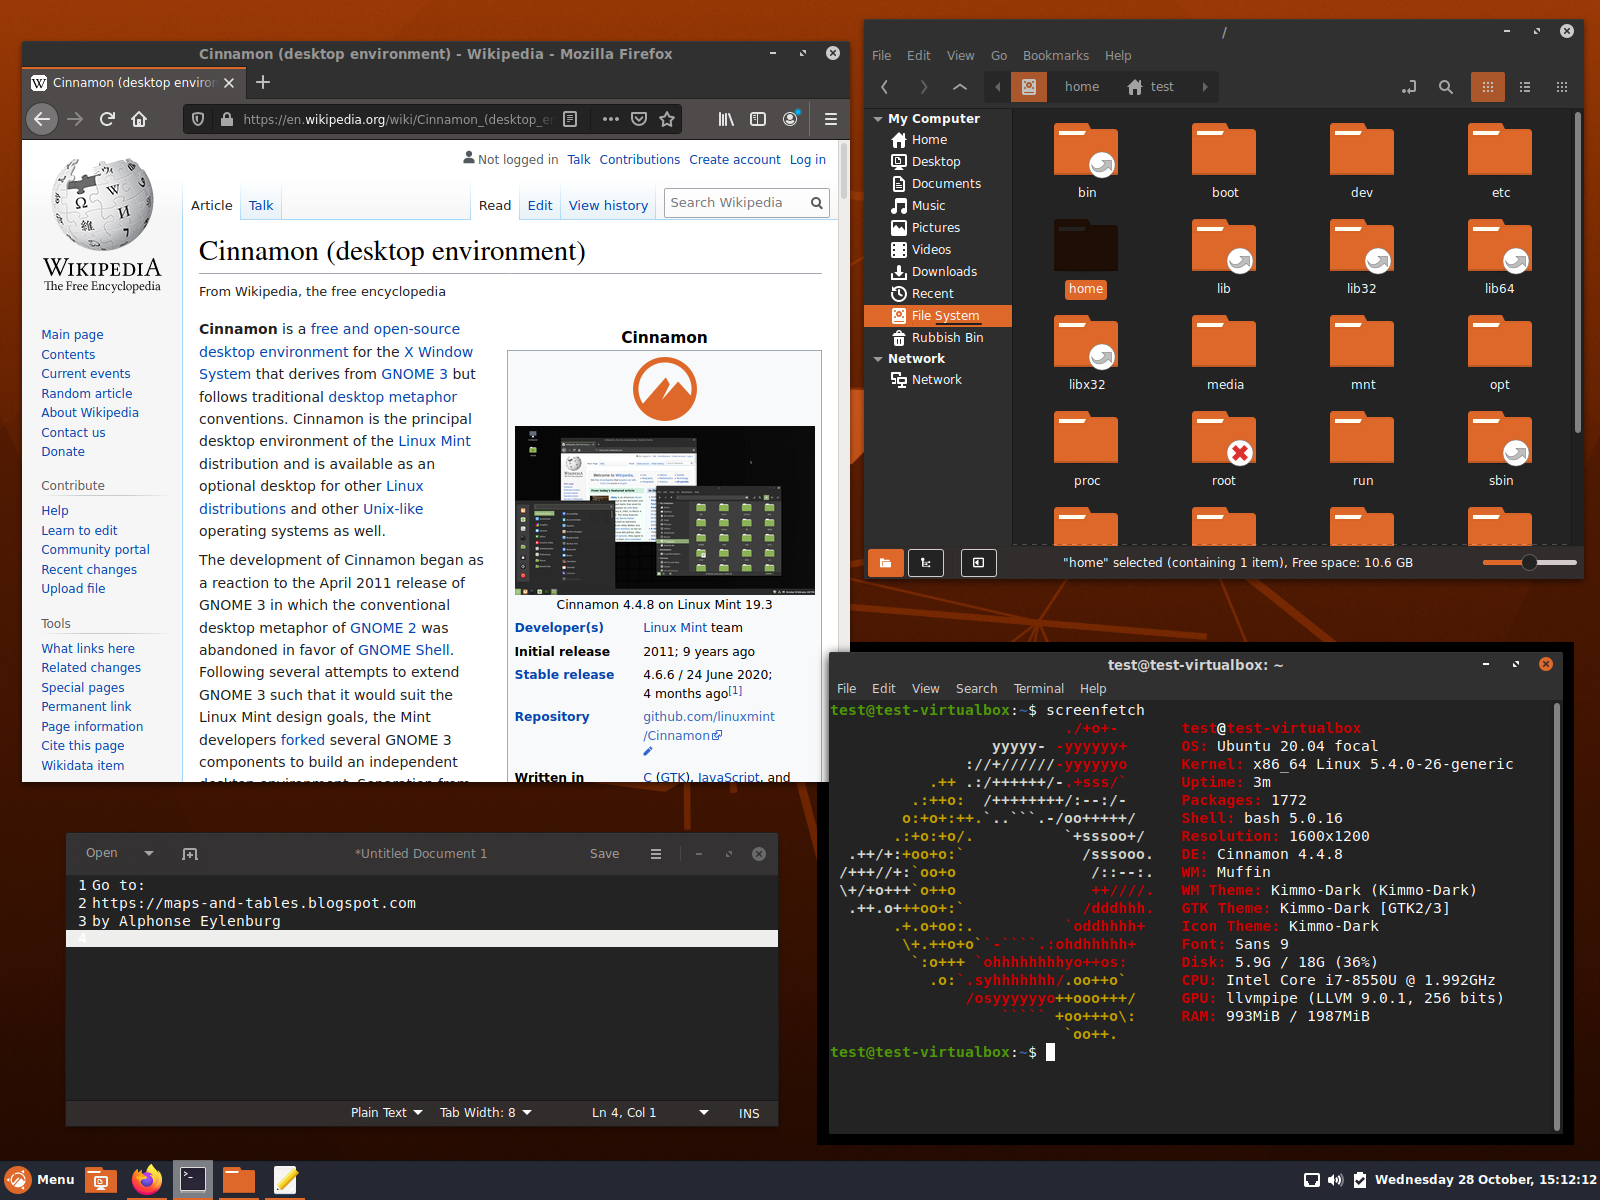1600x1200 pixels.
Task: Open Firefox reader view icon
Action: click(x=570, y=119)
